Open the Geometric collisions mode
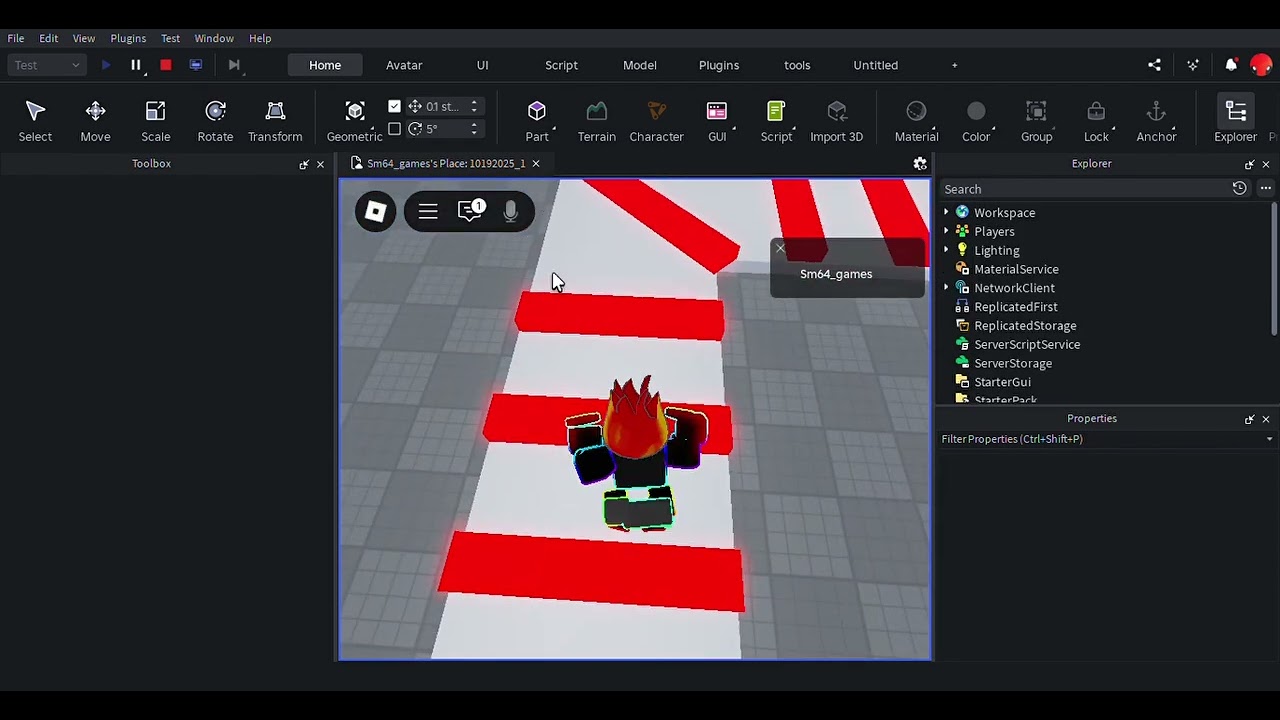 coord(355,120)
